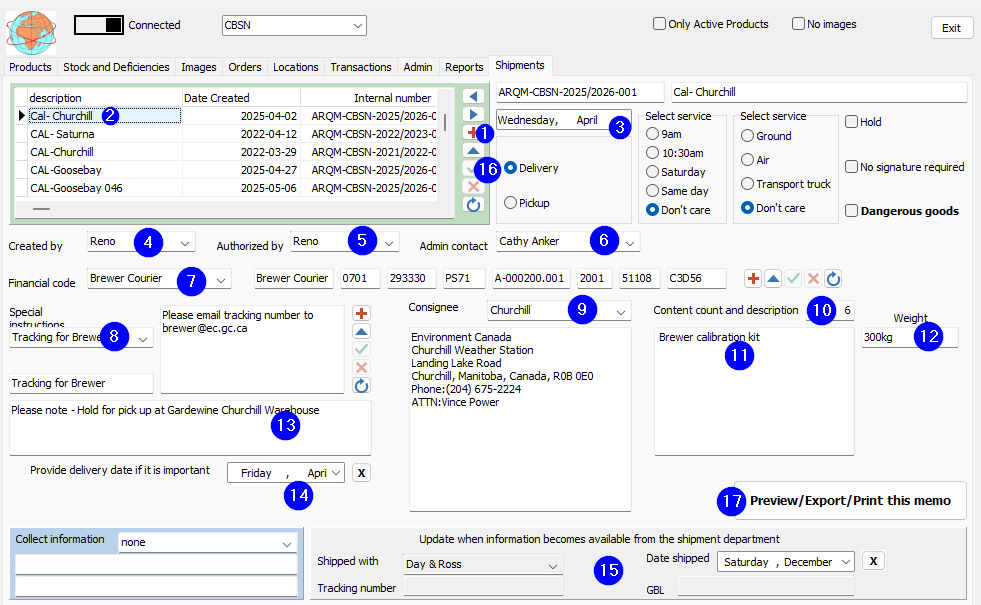Viewport: 981px width, 605px height.
Task: Select Transport truck option
Action: (x=747, y=183)
